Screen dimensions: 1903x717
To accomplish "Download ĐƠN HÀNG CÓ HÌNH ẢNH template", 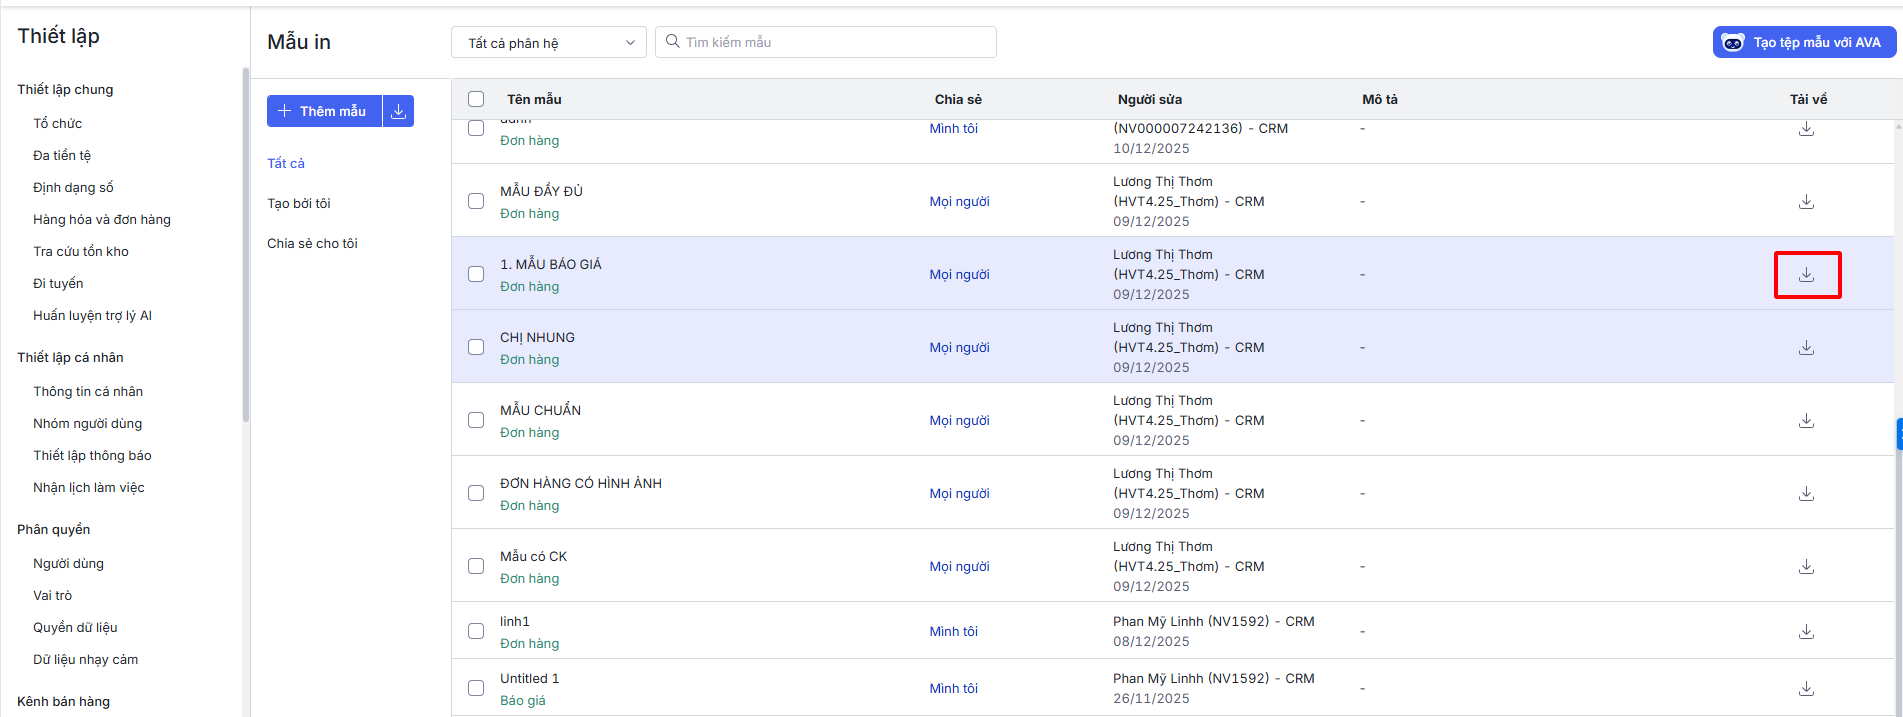I will pyautogui.click(x=1806, y=494).
